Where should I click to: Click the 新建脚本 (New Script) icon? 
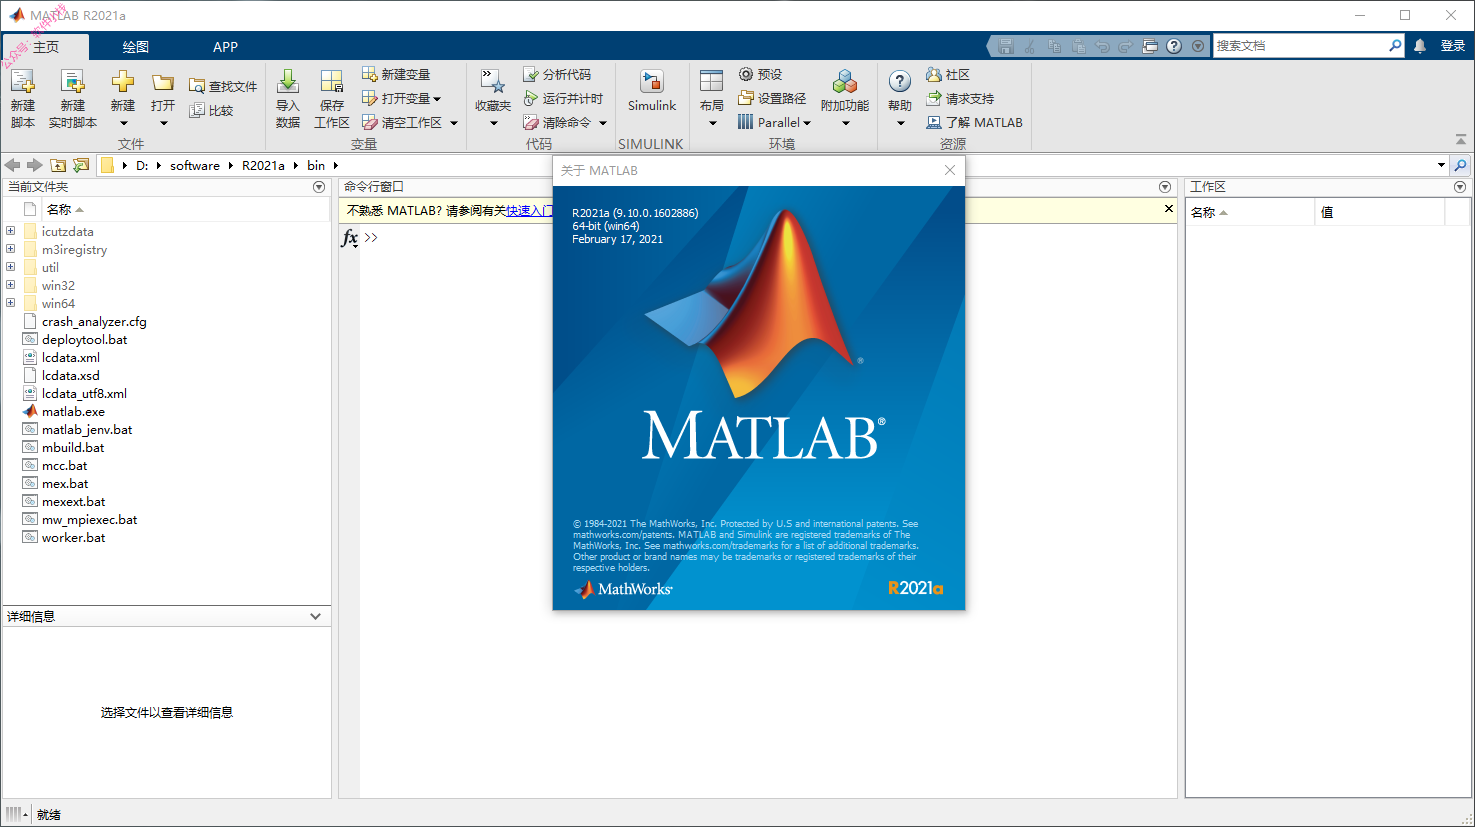pyautogui.click(x=23, y=82)
